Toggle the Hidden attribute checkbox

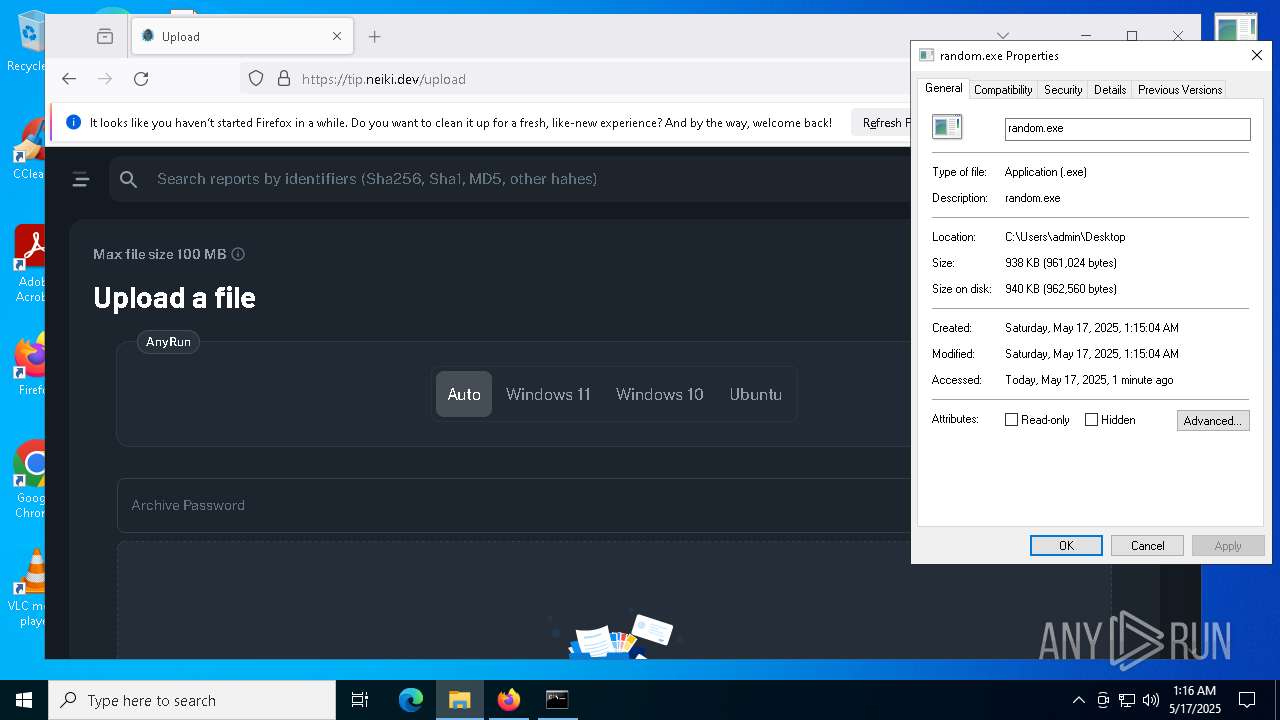tap(1091, 420)
